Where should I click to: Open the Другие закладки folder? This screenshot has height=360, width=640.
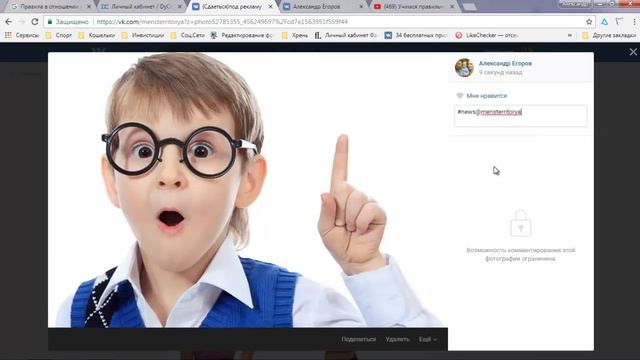coord(609,36)
